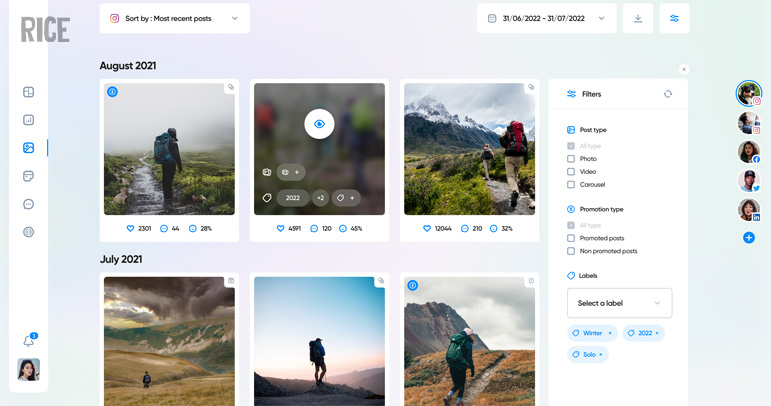Add a new social account with plus icon

click(749, 237)
